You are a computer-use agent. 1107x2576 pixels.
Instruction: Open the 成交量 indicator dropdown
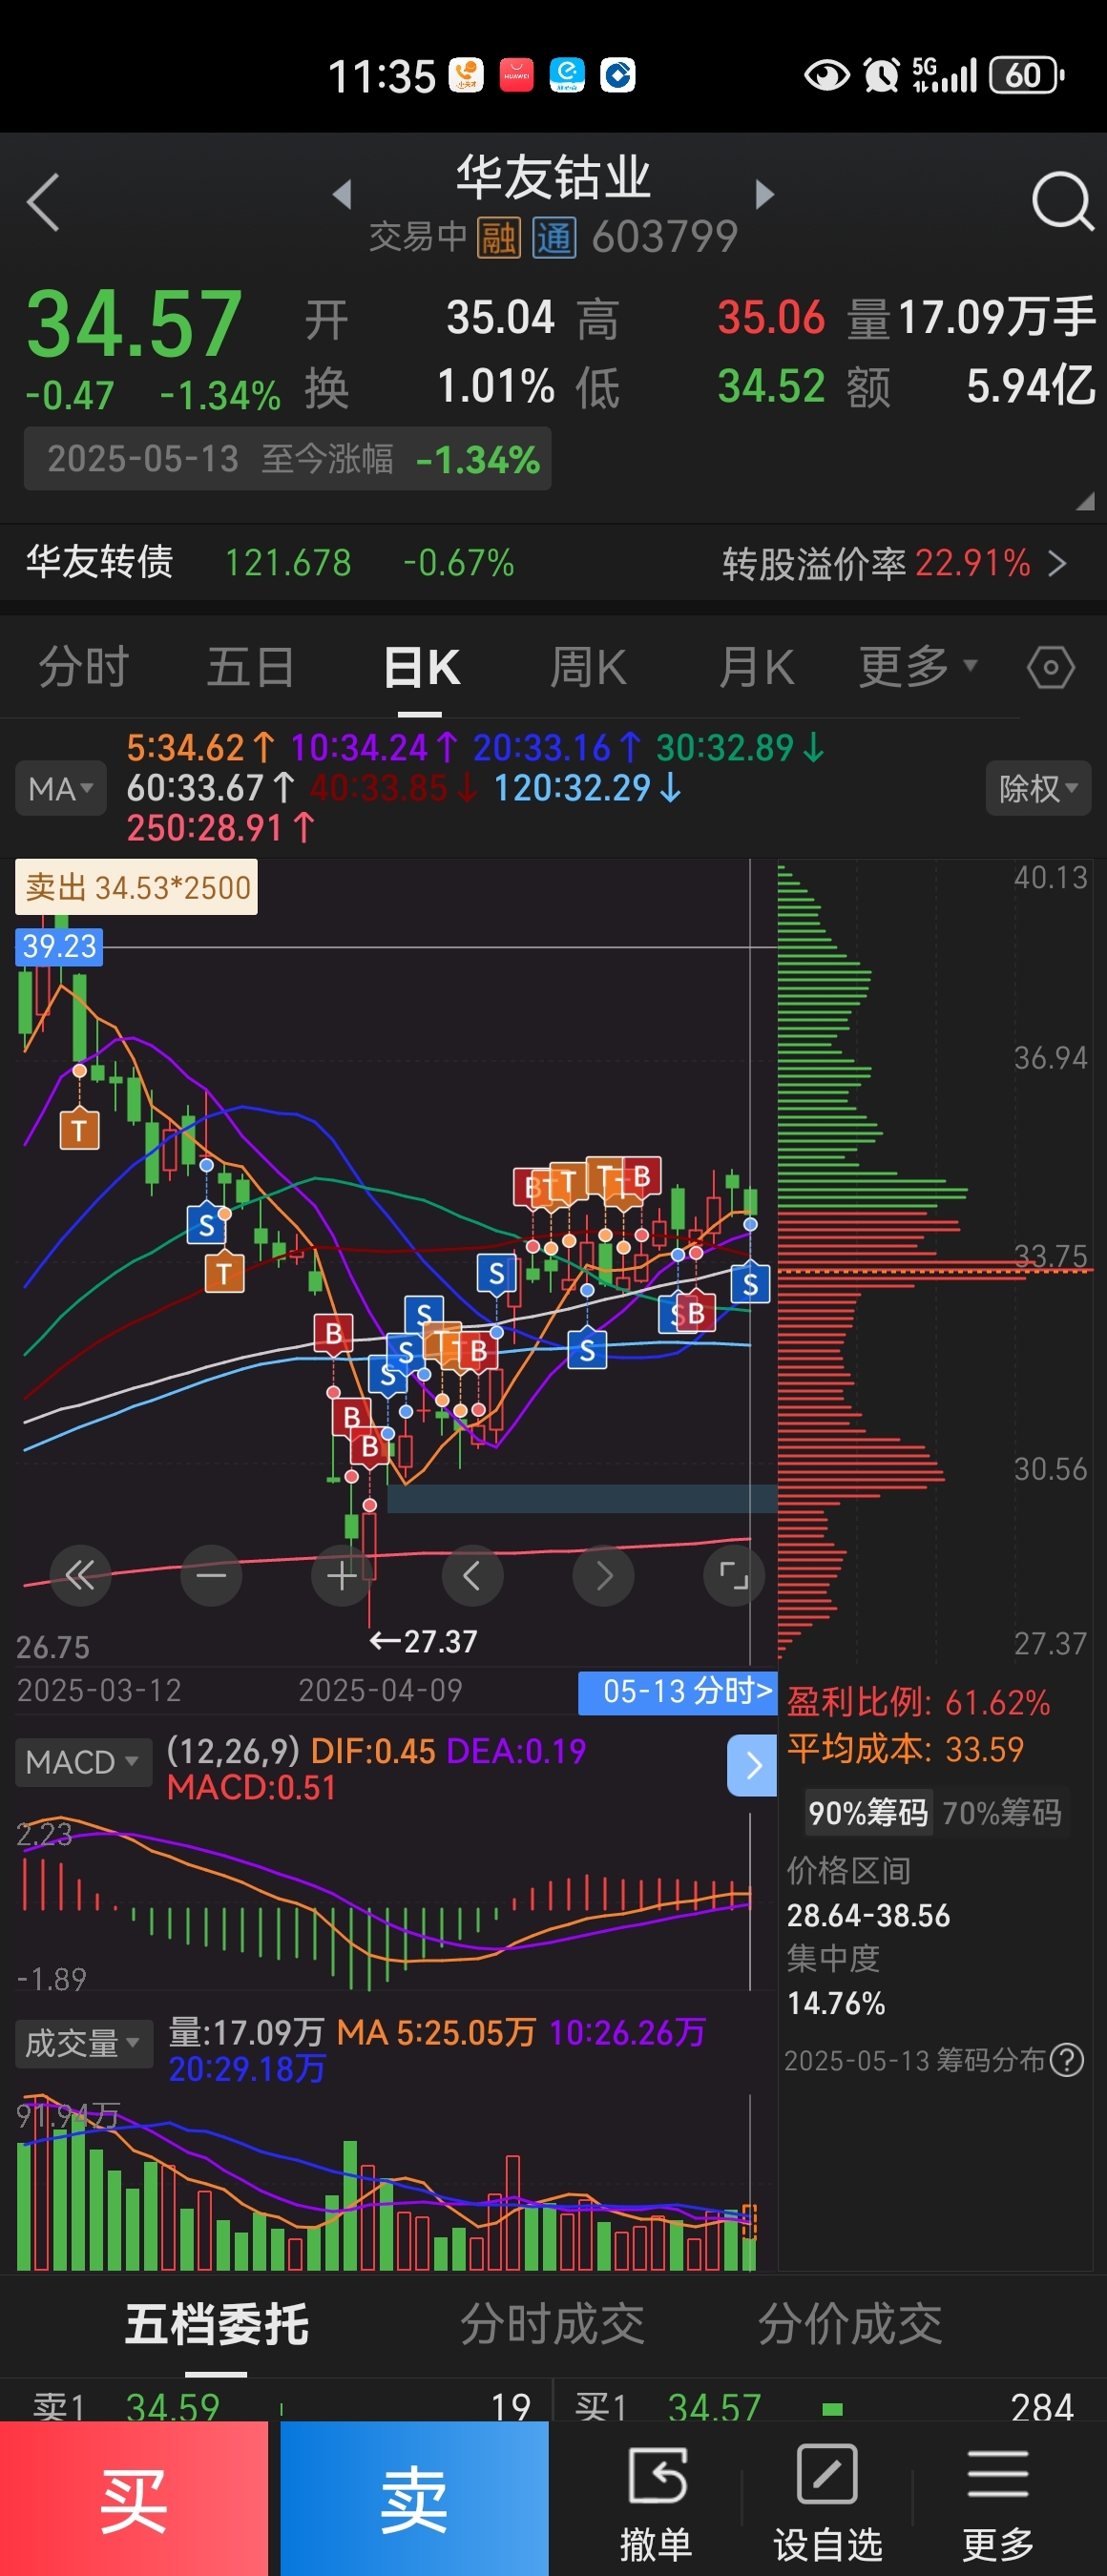[83, 2043]
